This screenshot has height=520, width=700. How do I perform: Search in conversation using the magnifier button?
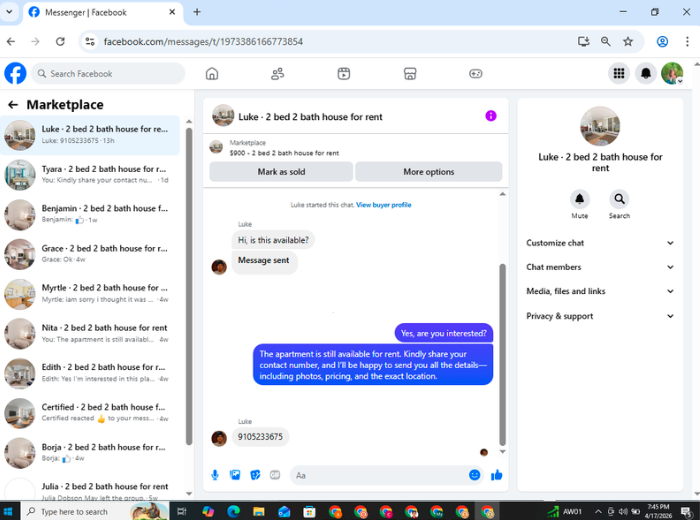coord(619,199)
